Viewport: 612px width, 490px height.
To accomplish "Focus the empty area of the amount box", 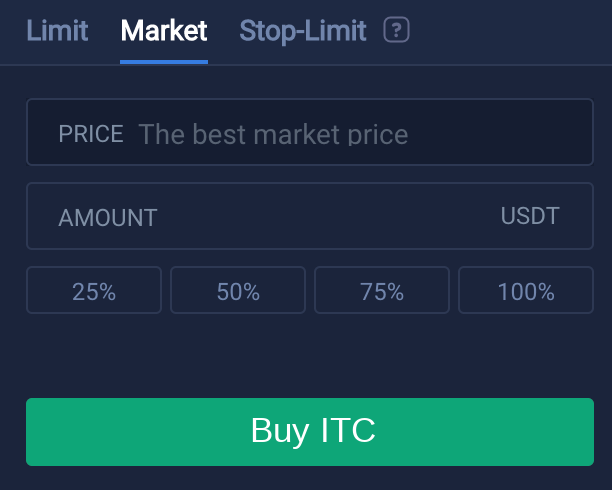I will tap(328, 216).
